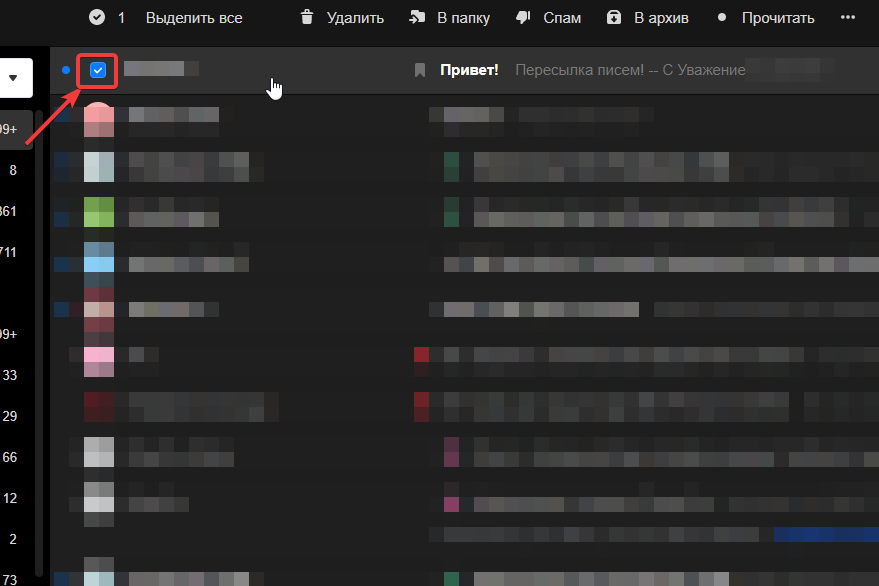Viewport: 879px width, 586px height.
Task: Click the preview text Пересылка писем!
Action: (x=580, y=70)
